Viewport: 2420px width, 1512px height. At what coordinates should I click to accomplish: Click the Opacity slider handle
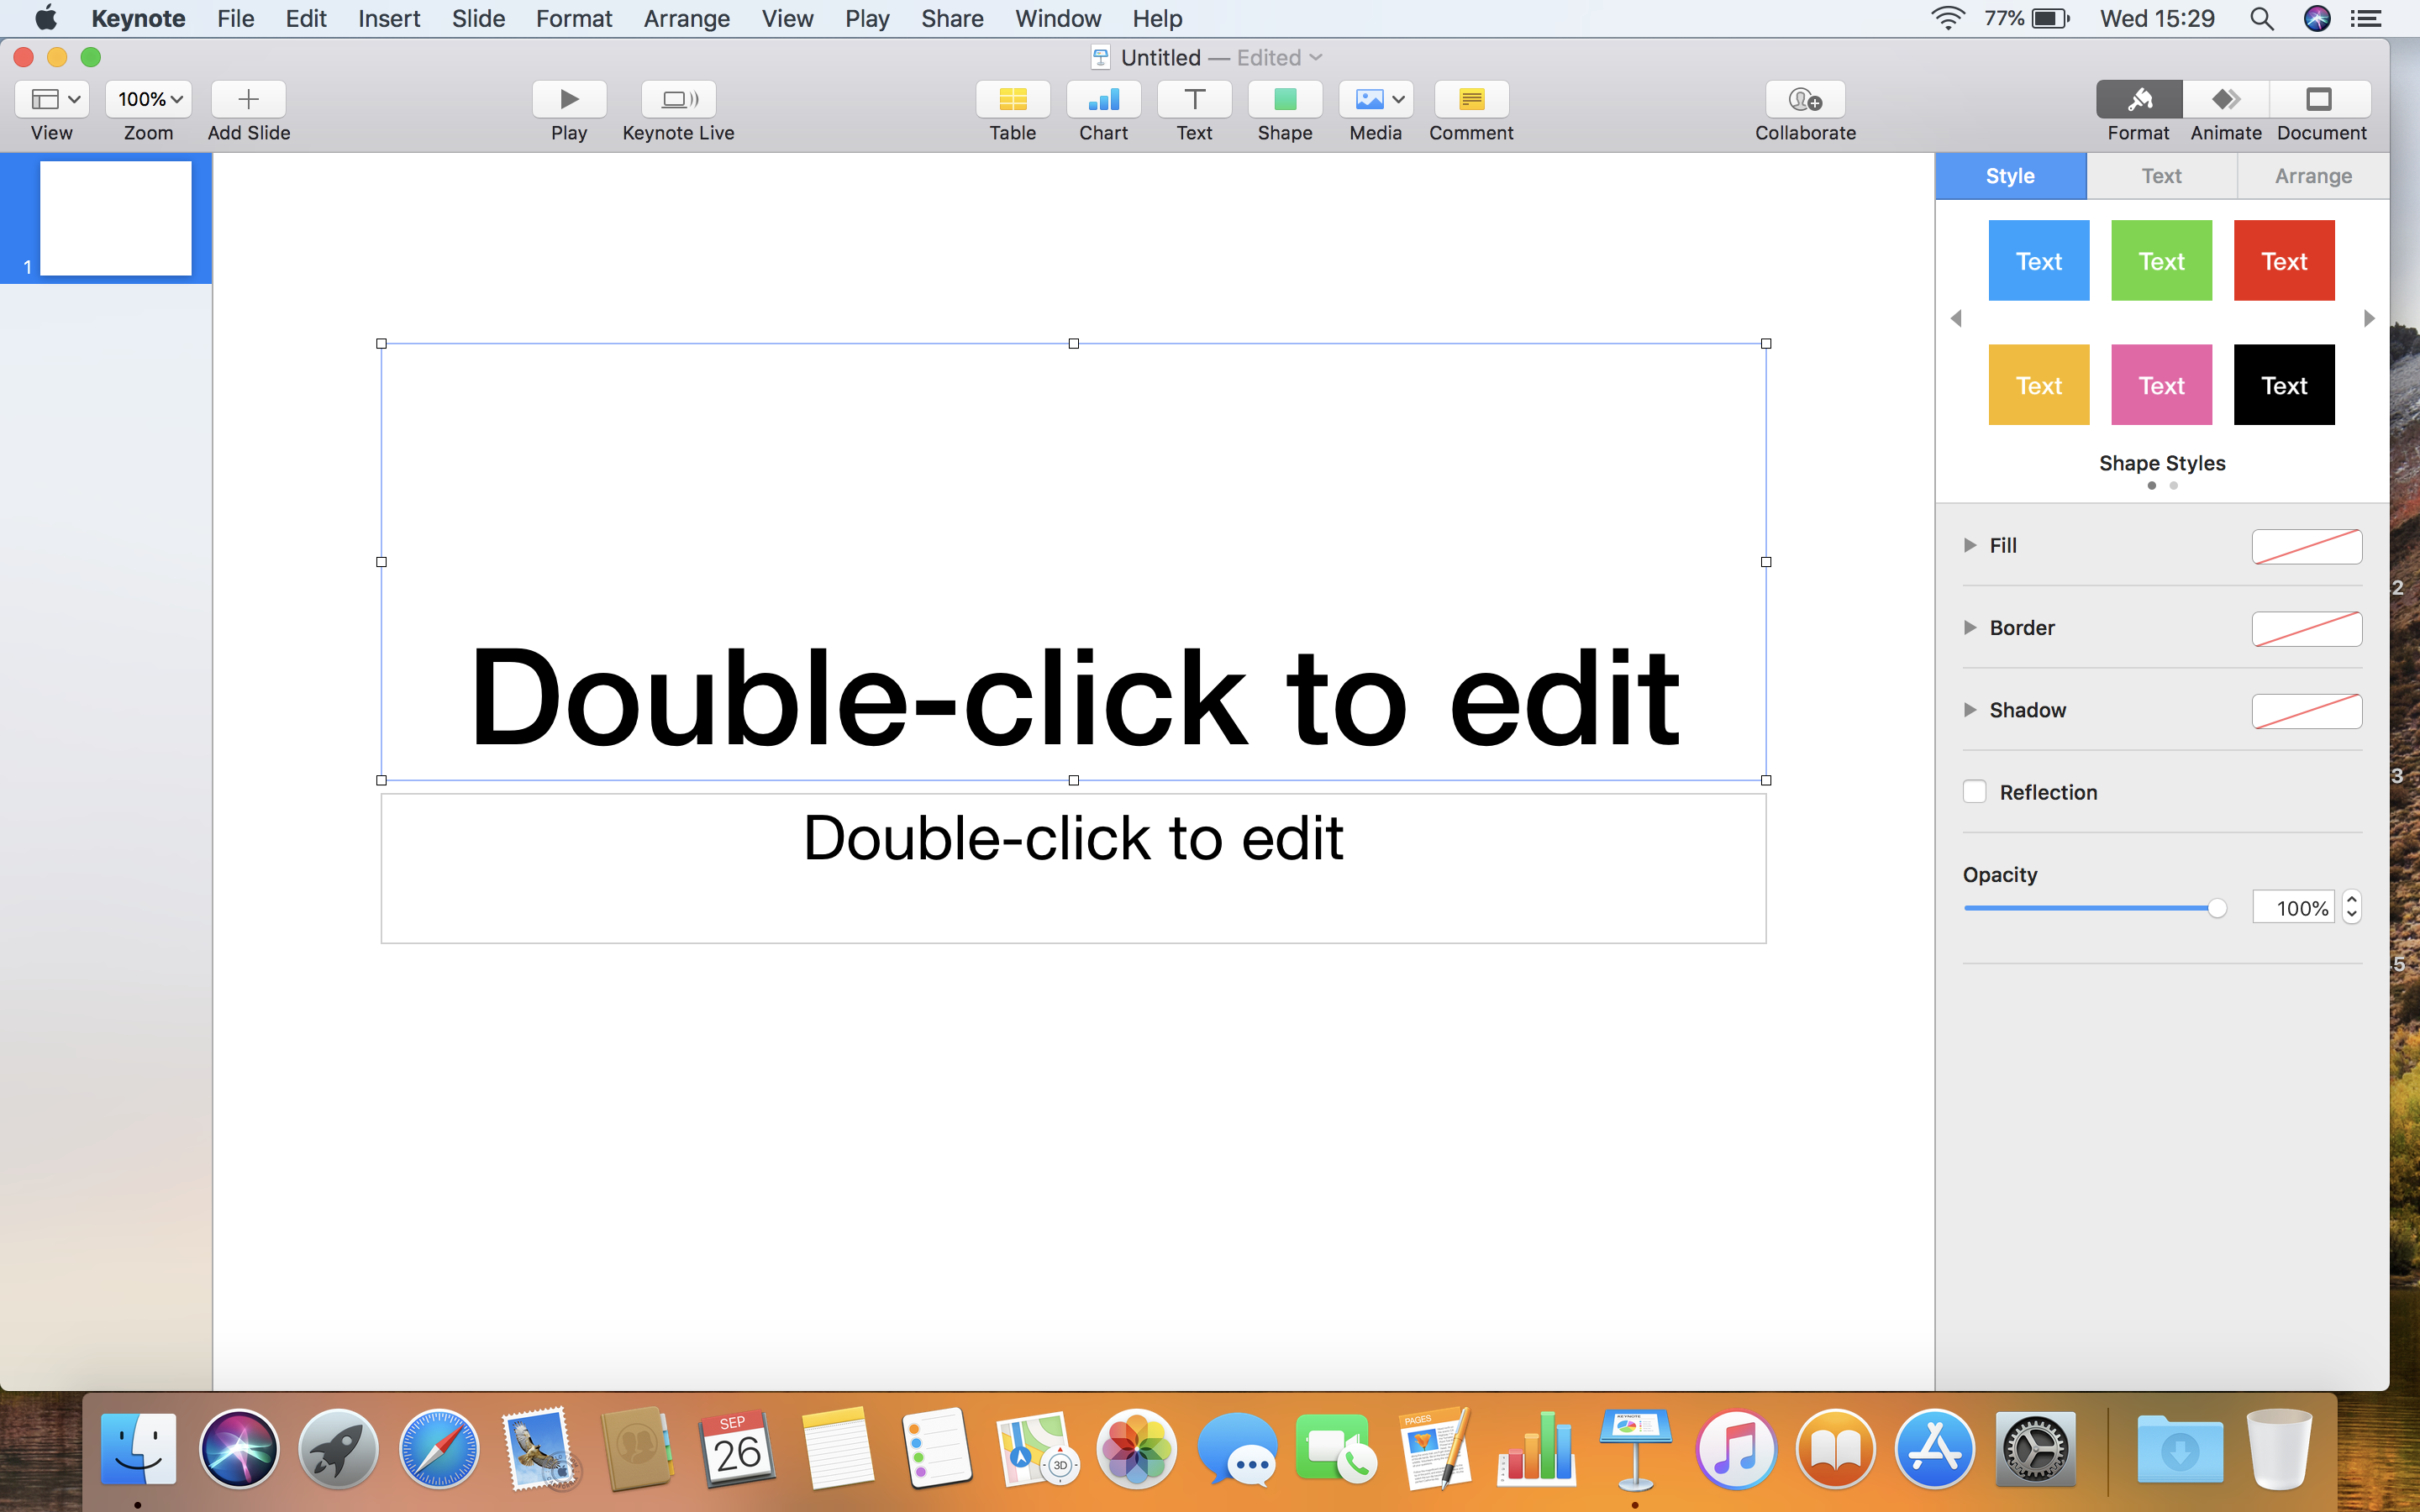coord(2217,908)
